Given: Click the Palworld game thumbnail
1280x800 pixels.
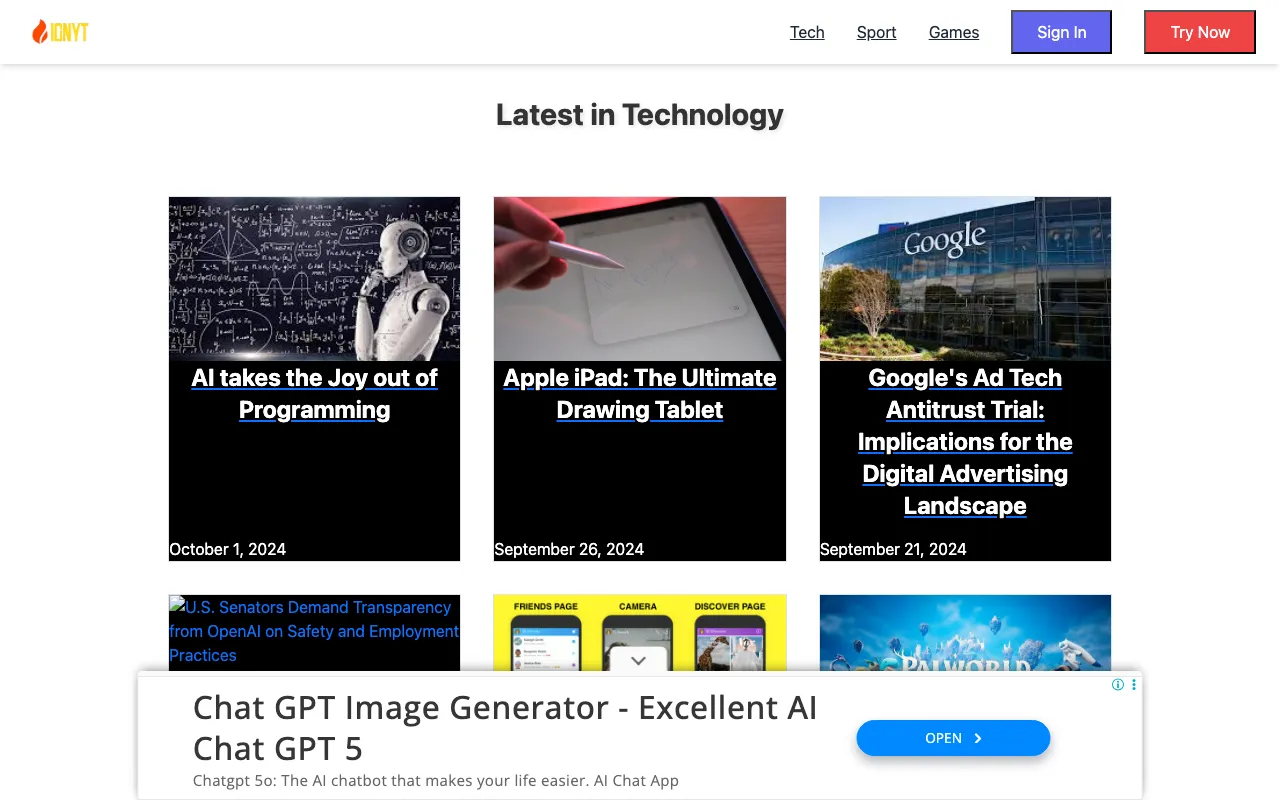Looking at the screenshot, I should click(x=965, y=633).
